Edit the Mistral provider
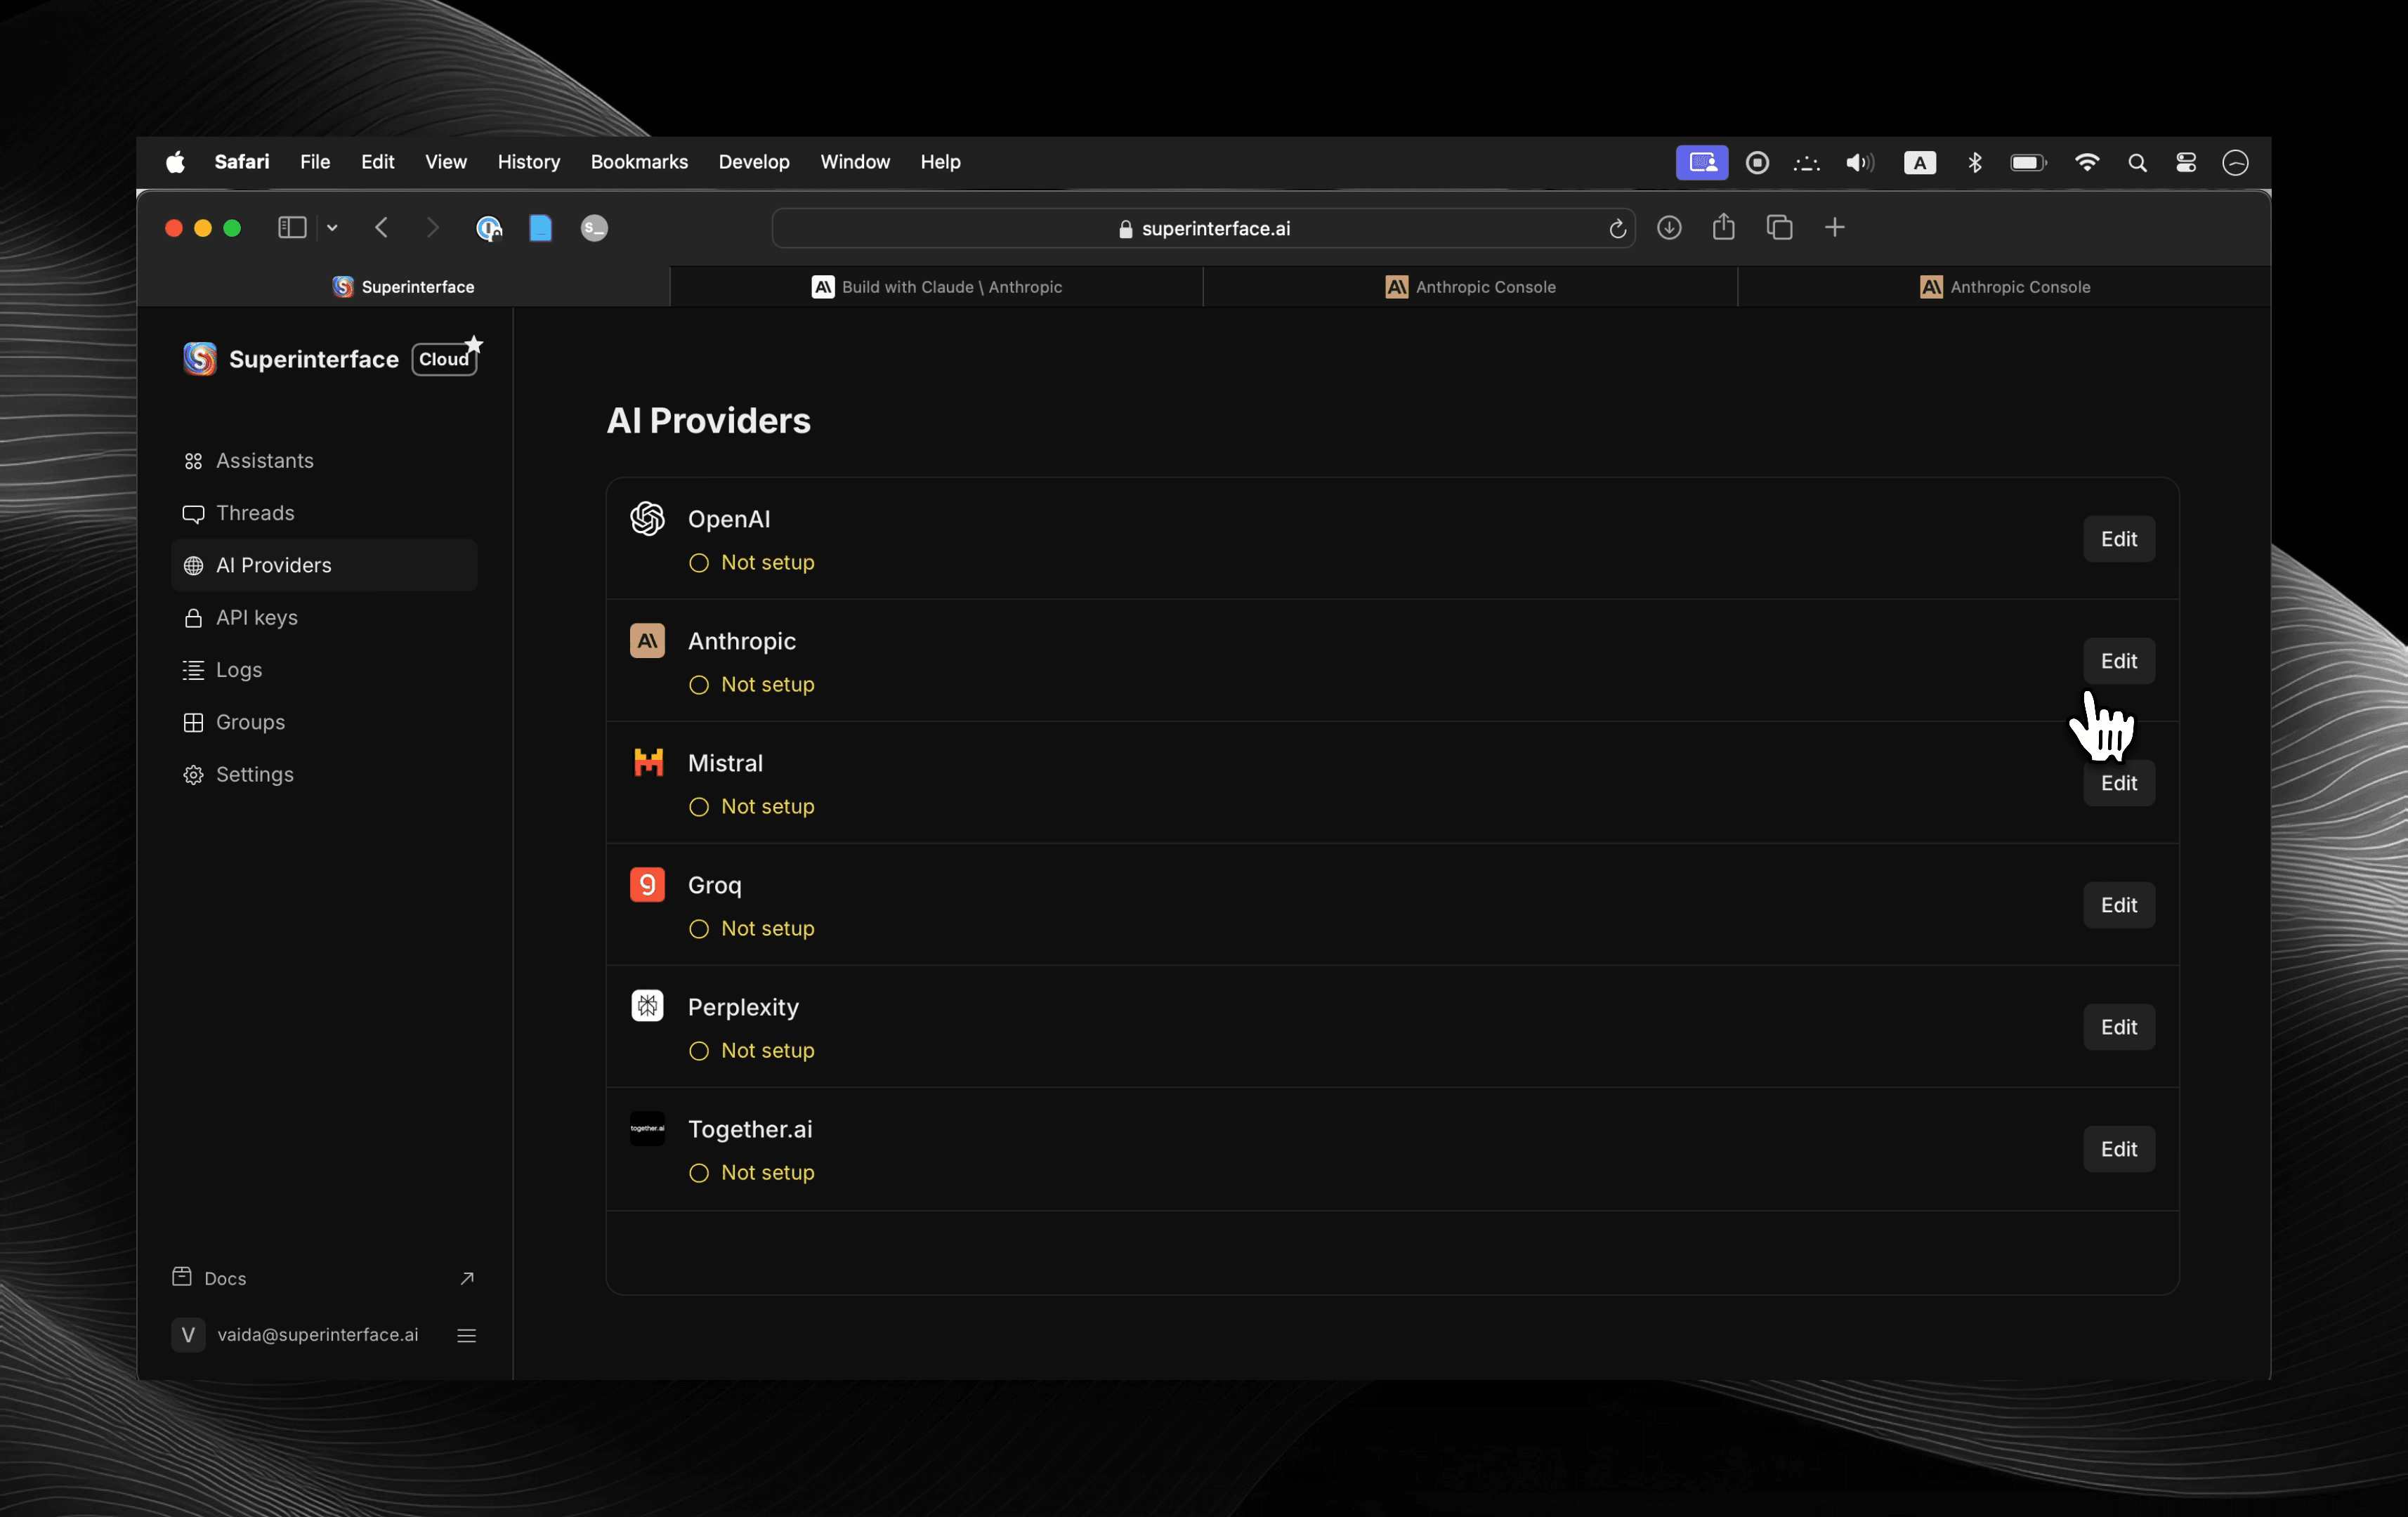The image size is (2408, 1517). coord(2118,783)
